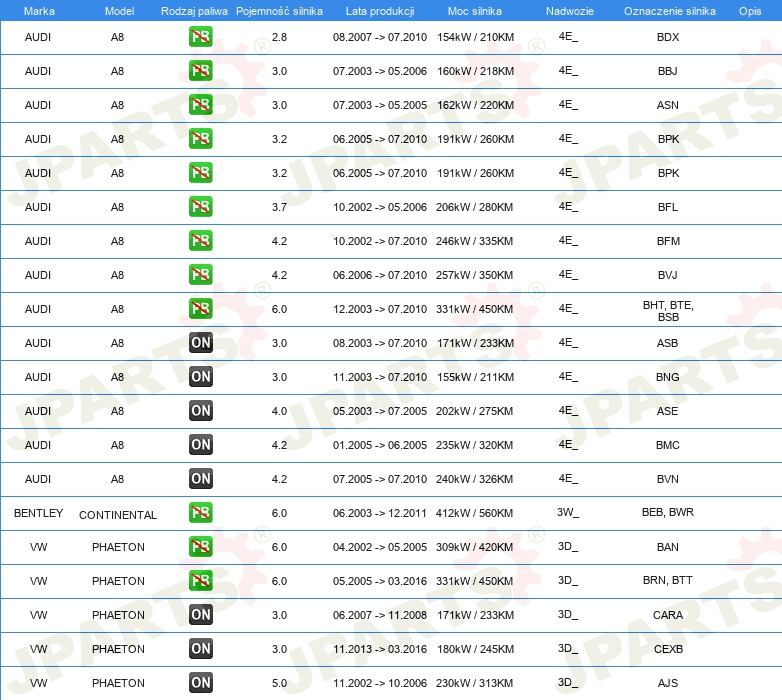Click the Nadwozie column header
This screenshot has width=782, height=700.
click(x=570, y=11)
